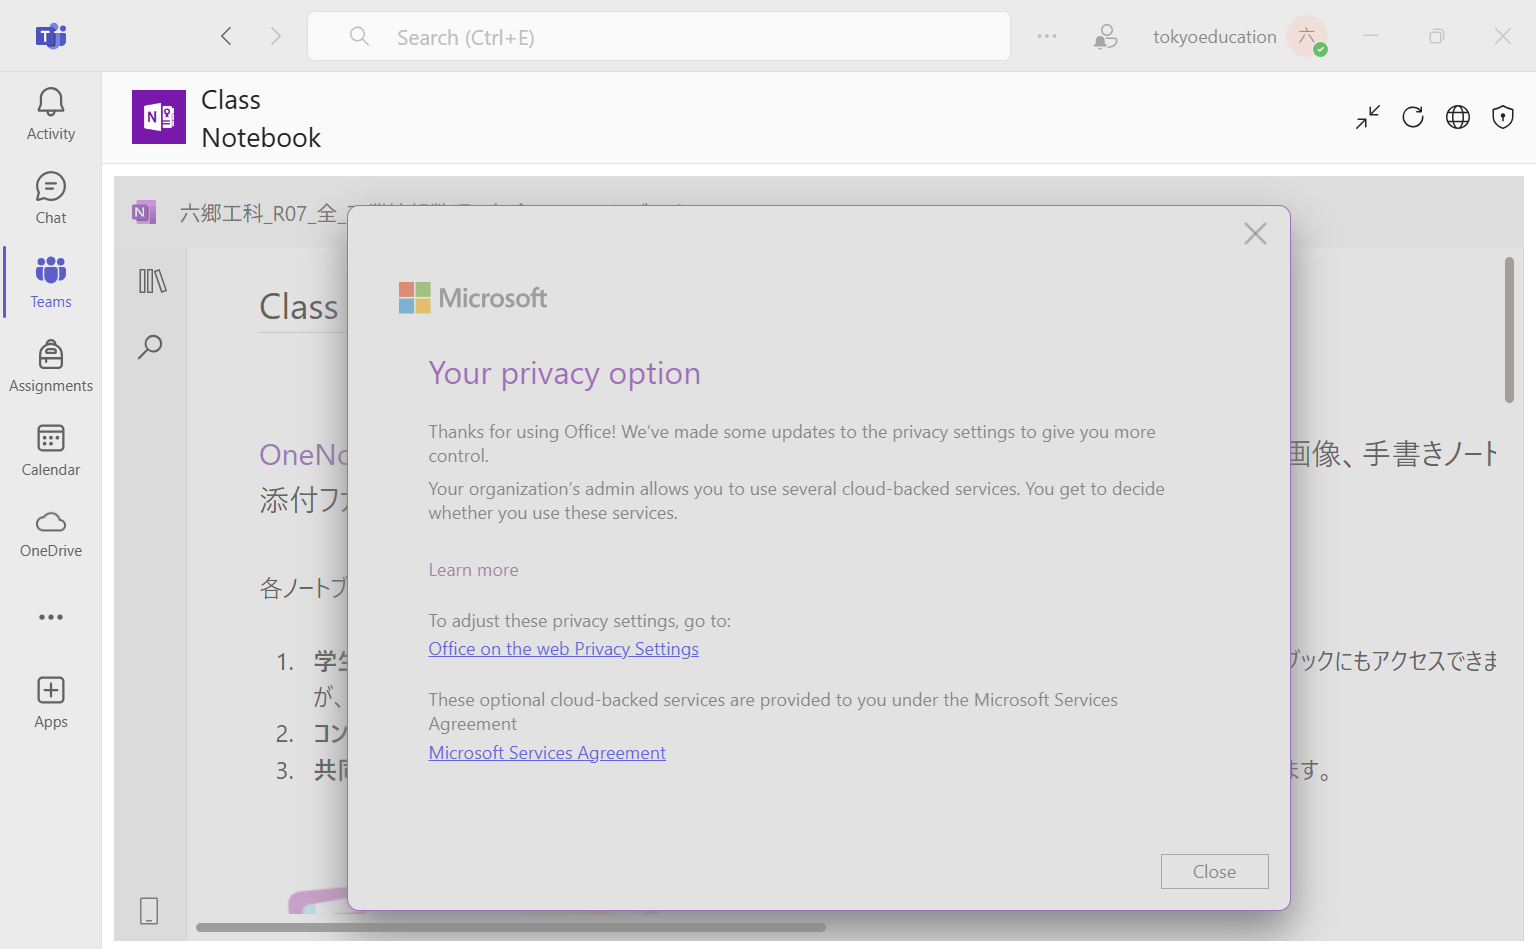Close the privacy dialog with X
The height and width of the screenshot is (949, 1536).
click(x=1255, y=234)
